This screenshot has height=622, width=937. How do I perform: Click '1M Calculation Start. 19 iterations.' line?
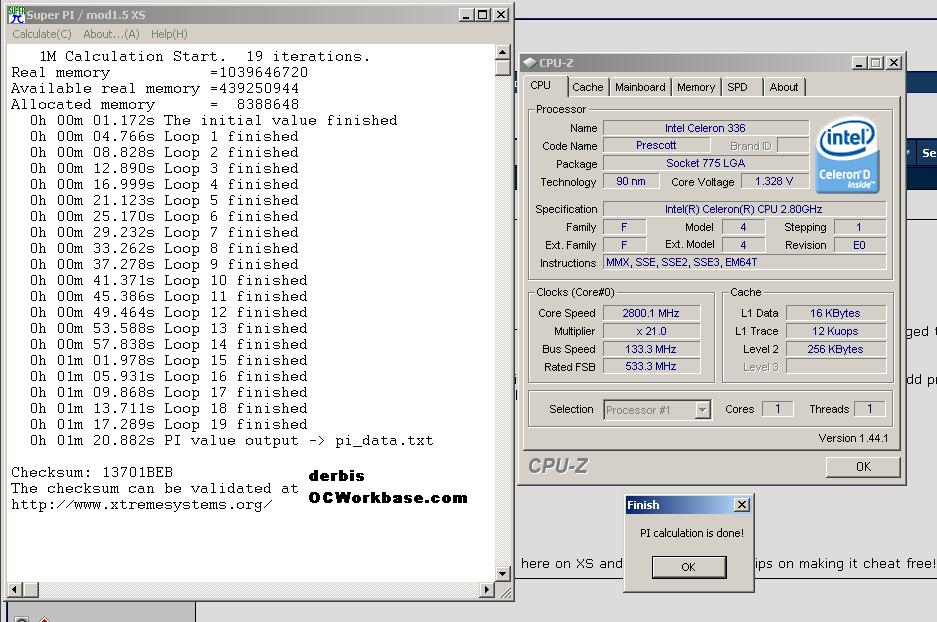tap(204, 57)
